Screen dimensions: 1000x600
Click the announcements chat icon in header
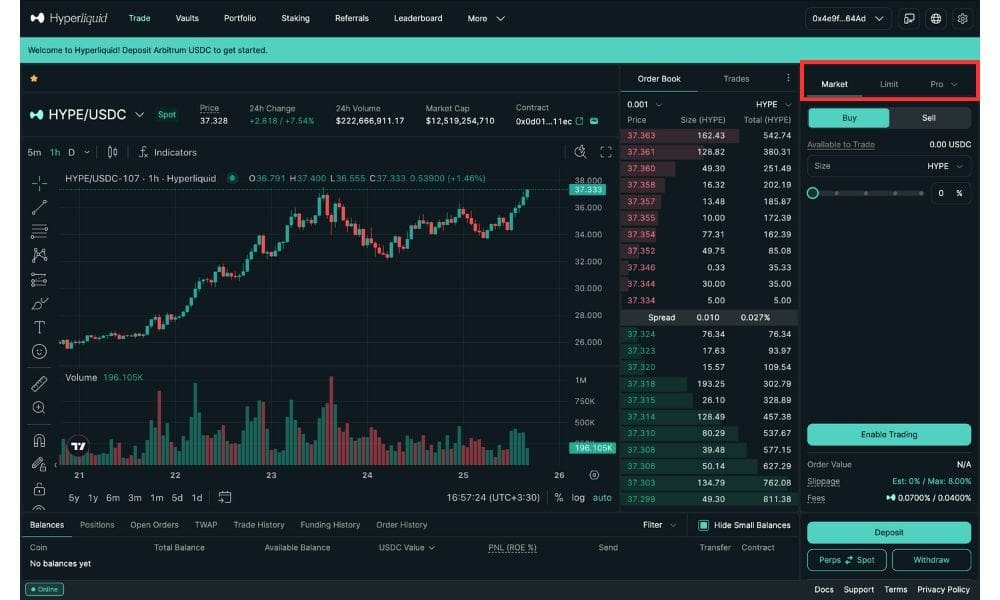909,18
